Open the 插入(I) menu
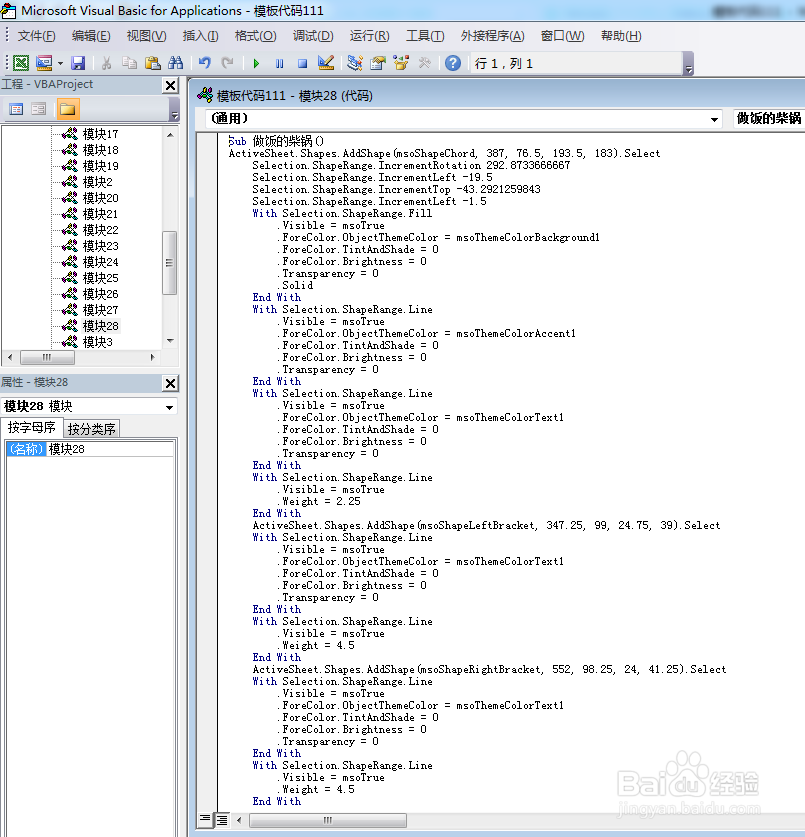805x837 pixels. click(x=200, y=36)
